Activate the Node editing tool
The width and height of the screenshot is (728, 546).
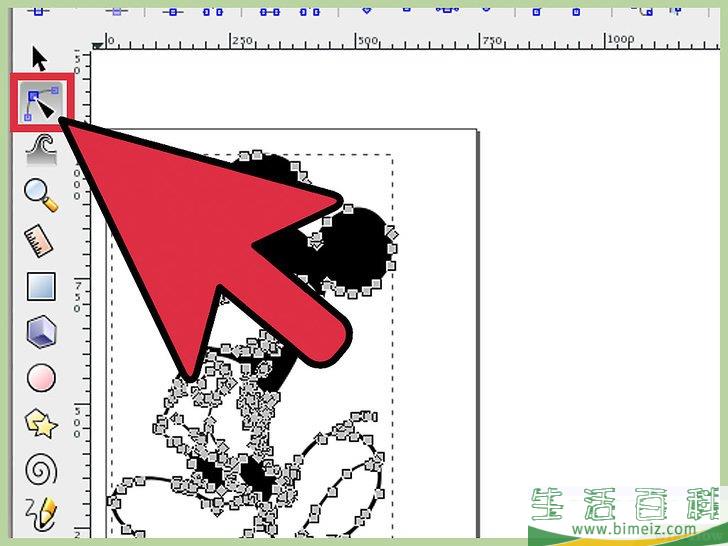pos(41,103)
